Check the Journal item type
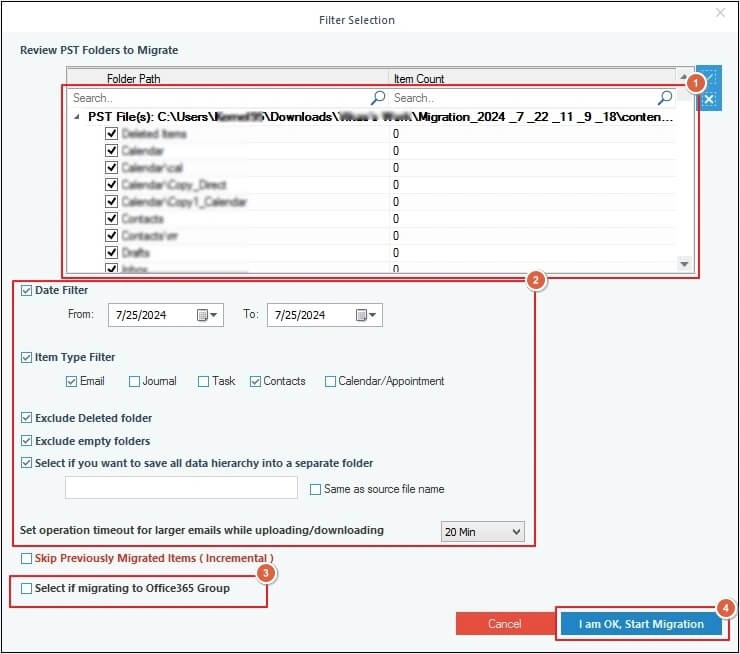Screen dimensions: 740x654 pos(135,381)
